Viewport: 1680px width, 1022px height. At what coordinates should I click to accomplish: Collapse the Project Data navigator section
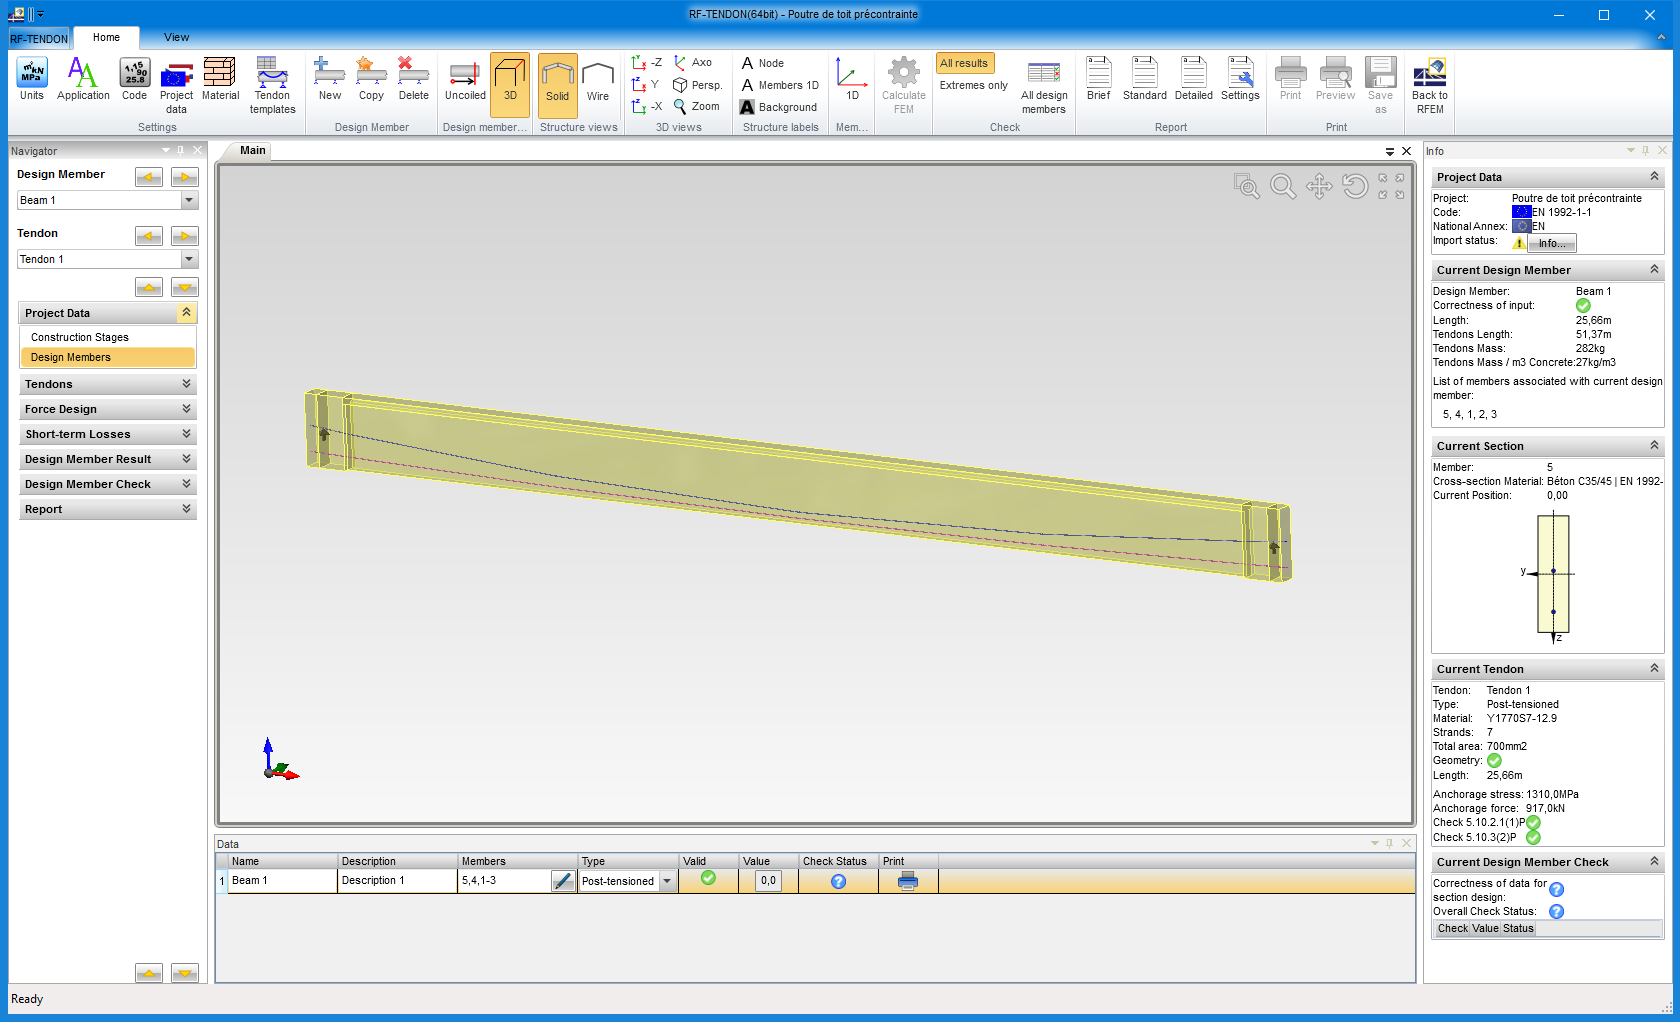(186, 313)
